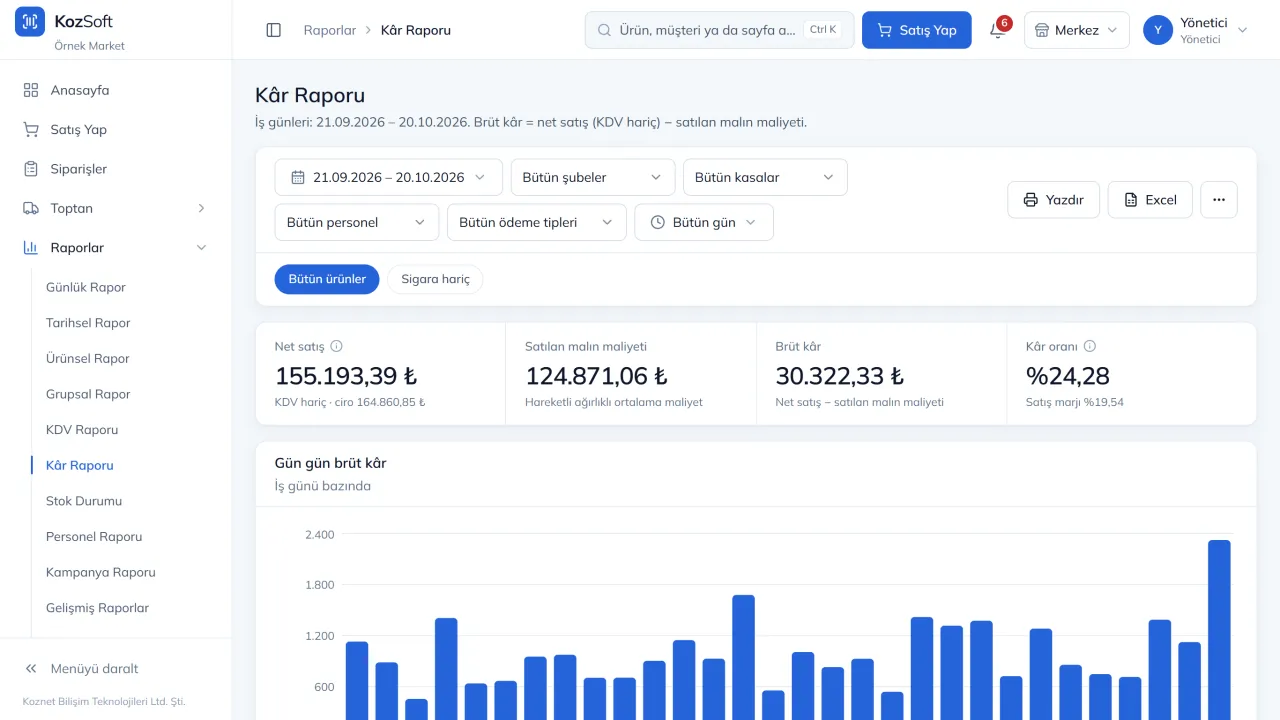
Task: Click the Raporlar breadcrumb link
Action: pos(330,30)
